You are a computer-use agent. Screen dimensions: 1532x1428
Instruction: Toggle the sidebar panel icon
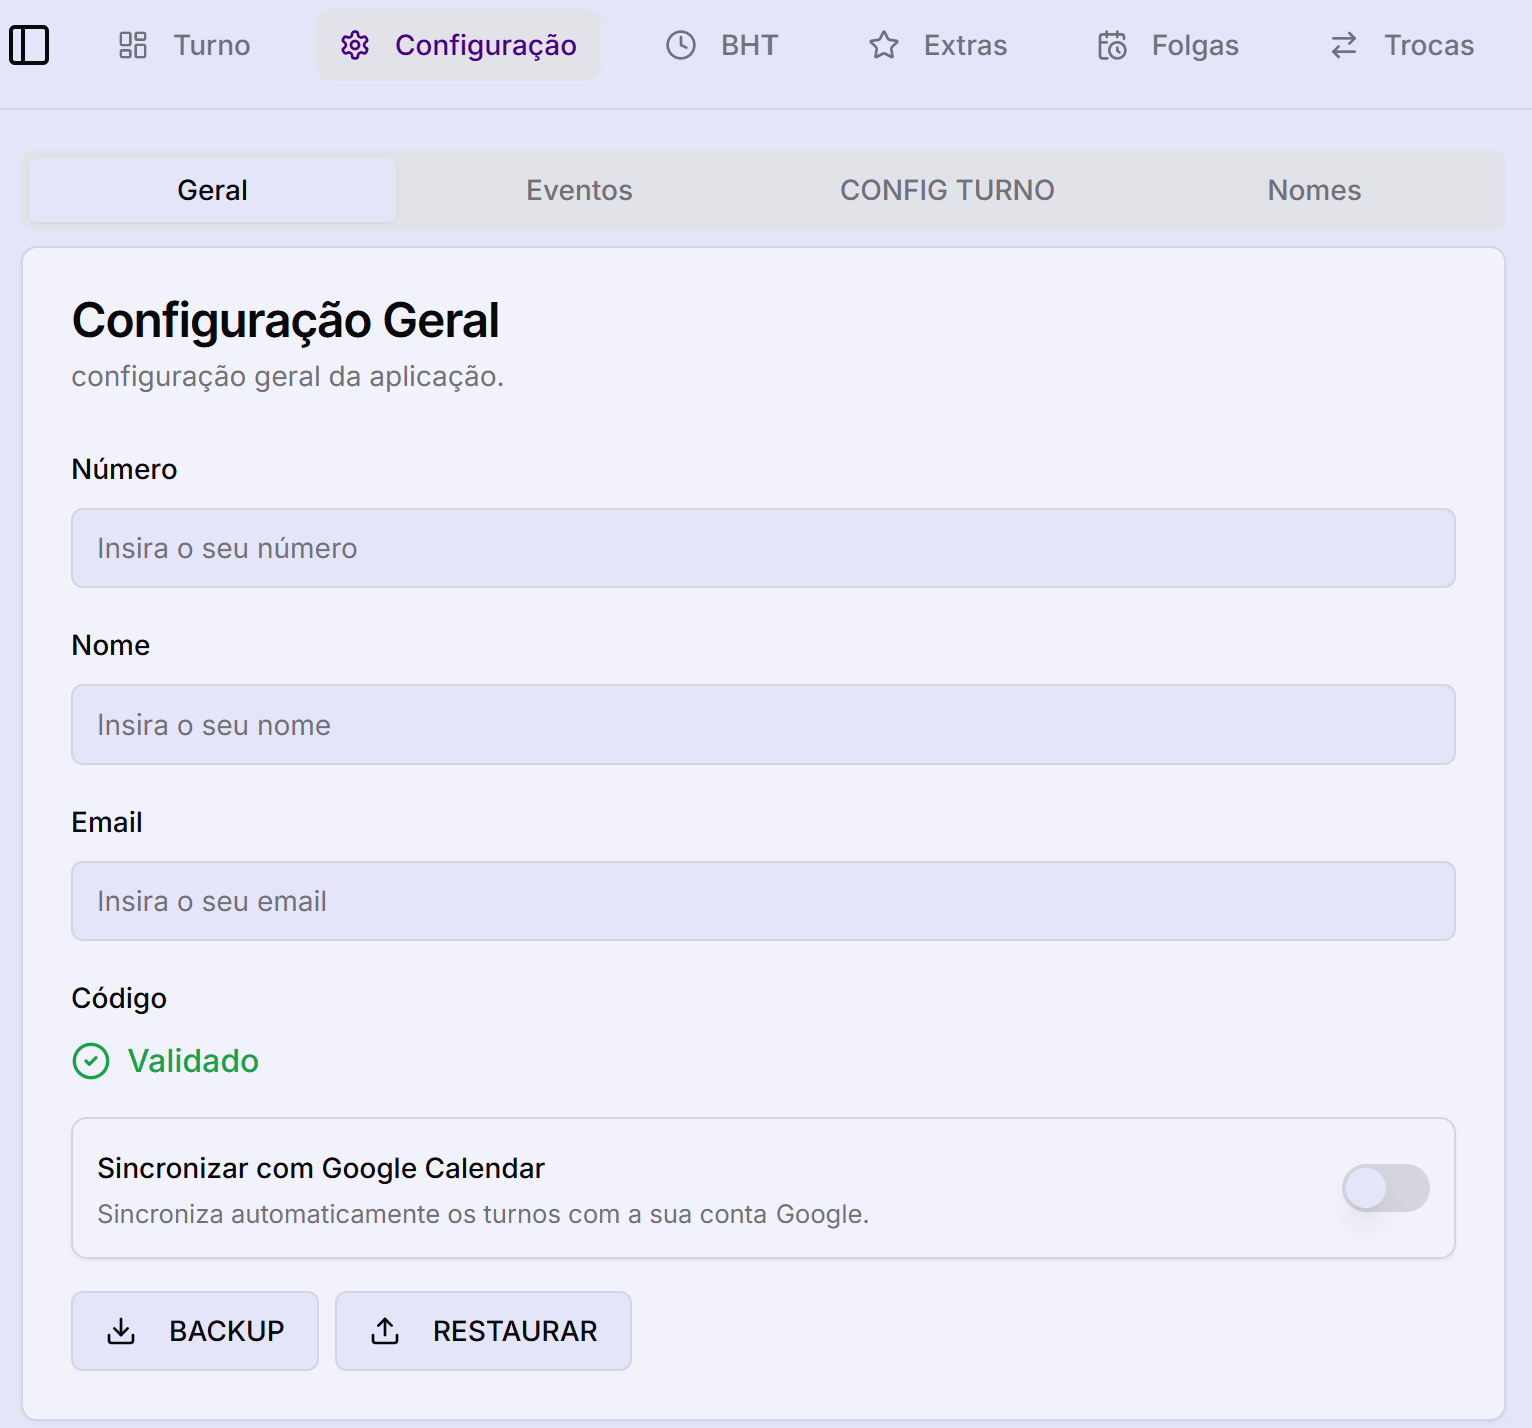(x=29, y=45)
